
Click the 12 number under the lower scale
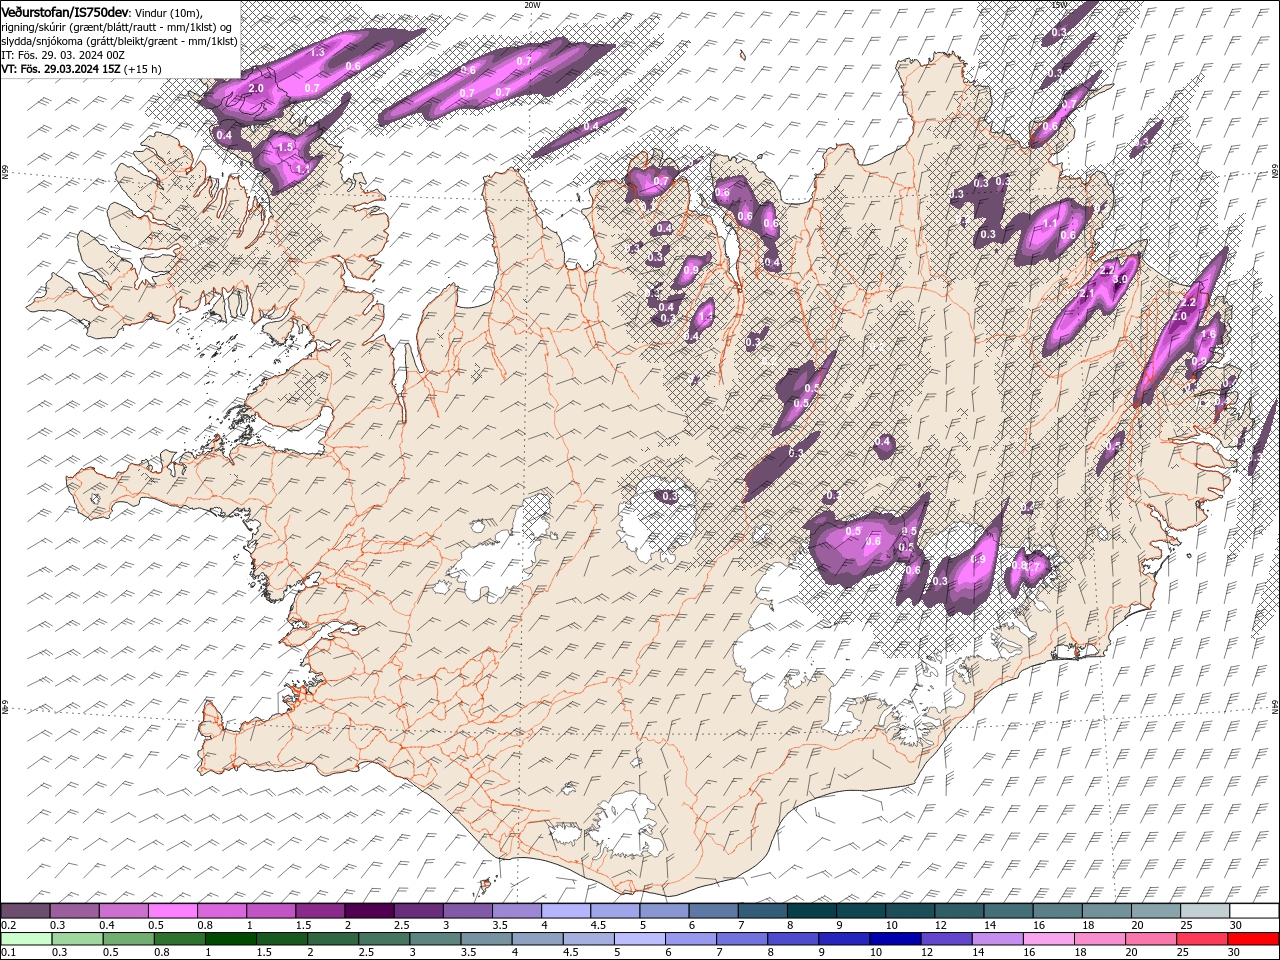(x=927, y=952)
